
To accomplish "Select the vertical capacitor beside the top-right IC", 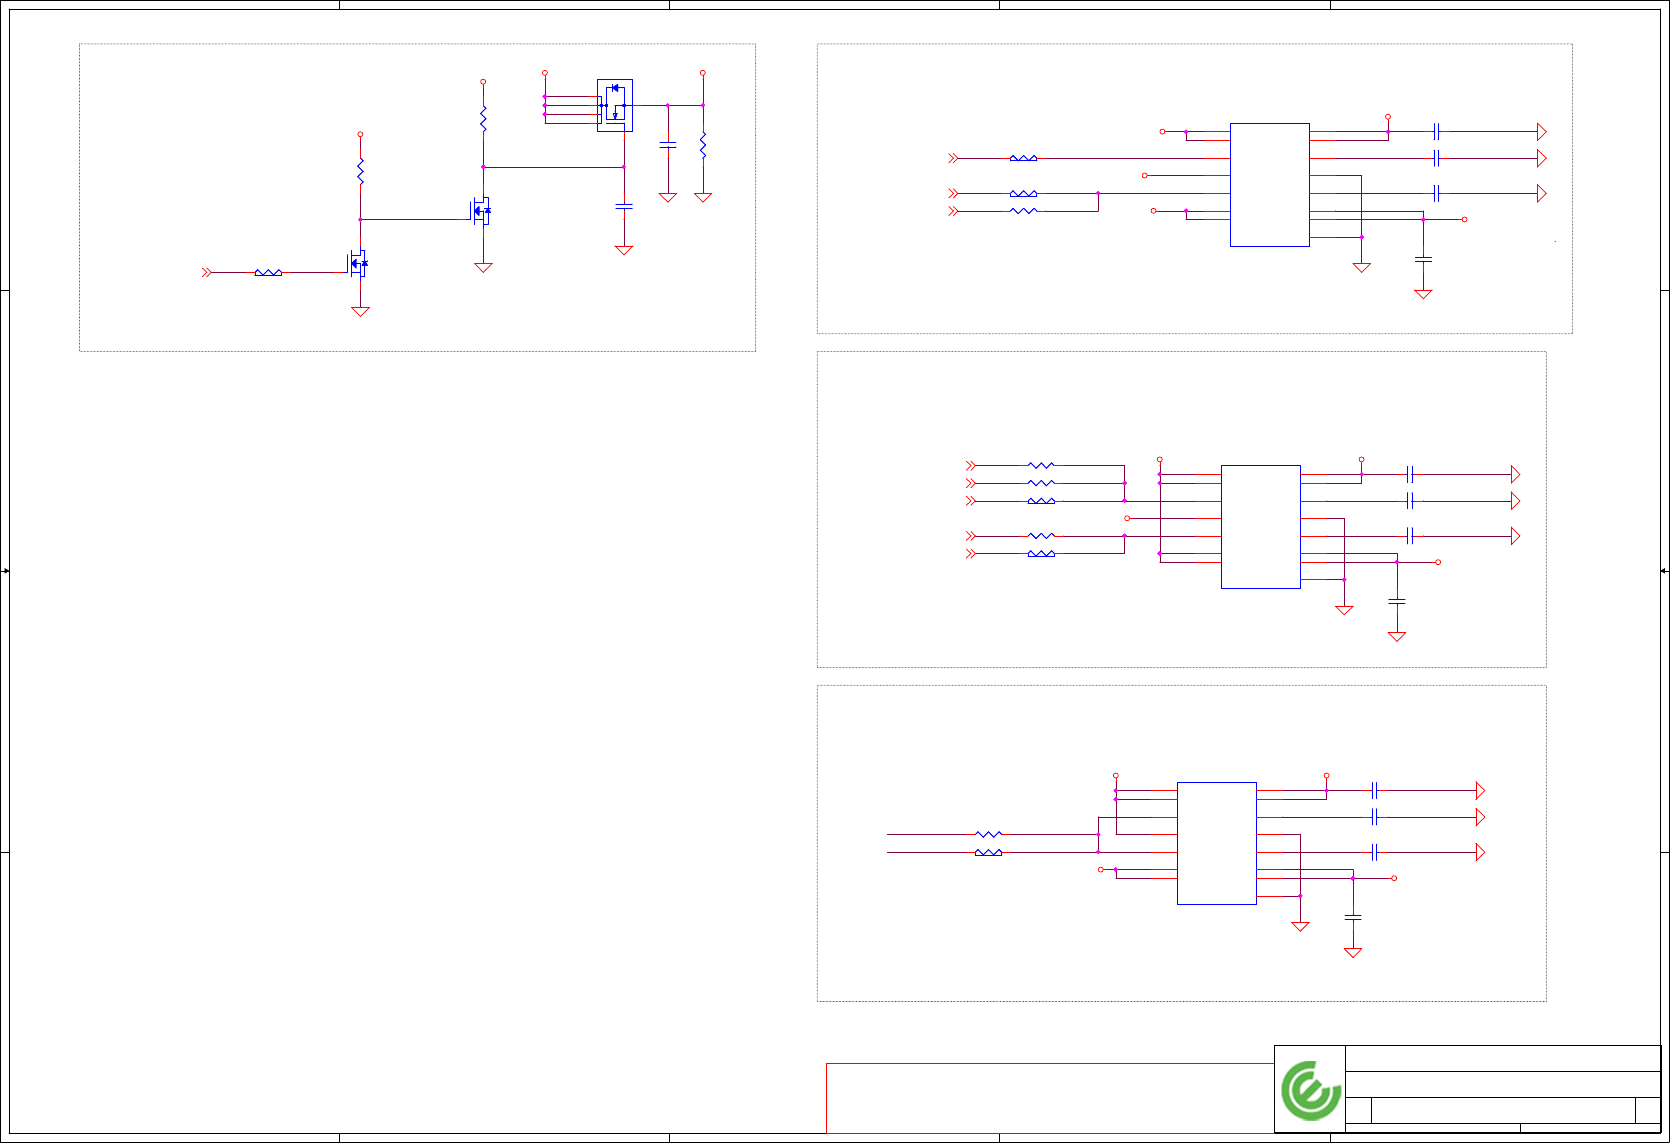I will click(x=1423, y=259).
